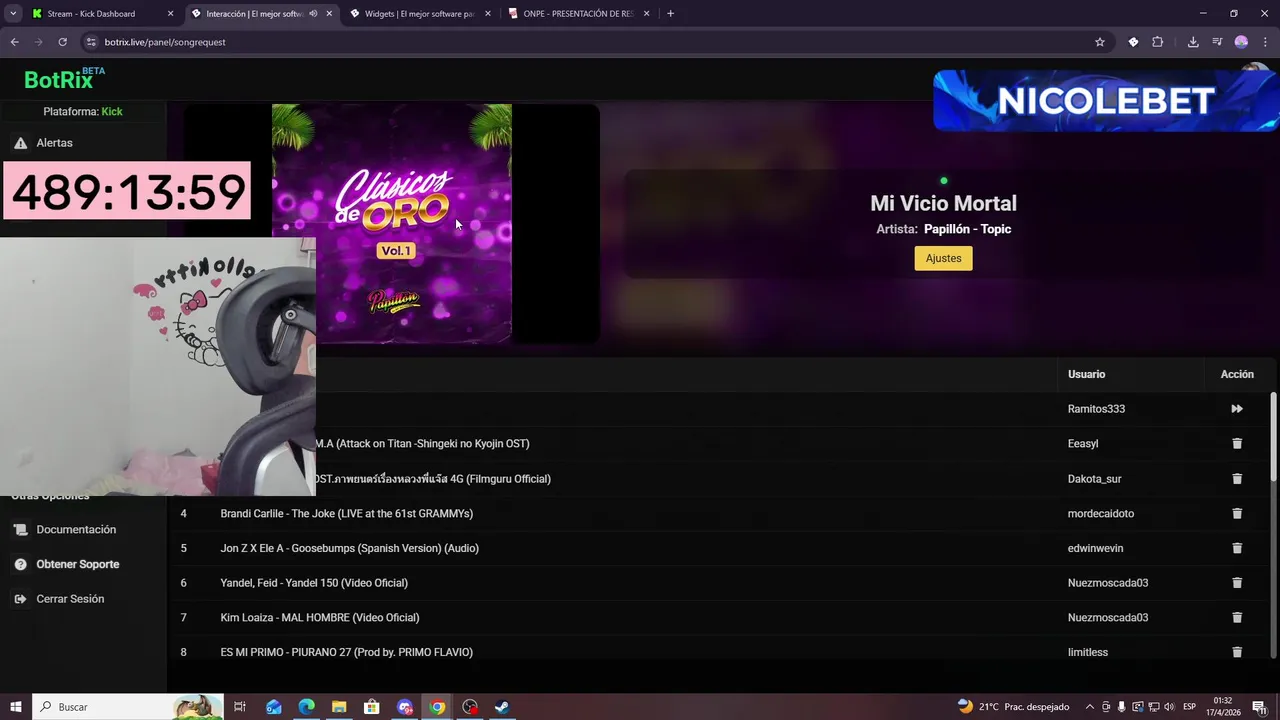The width and height of the screenshot is (1280, 720).
Task: Click username mordecaidoto
Action: (1101, 514)
